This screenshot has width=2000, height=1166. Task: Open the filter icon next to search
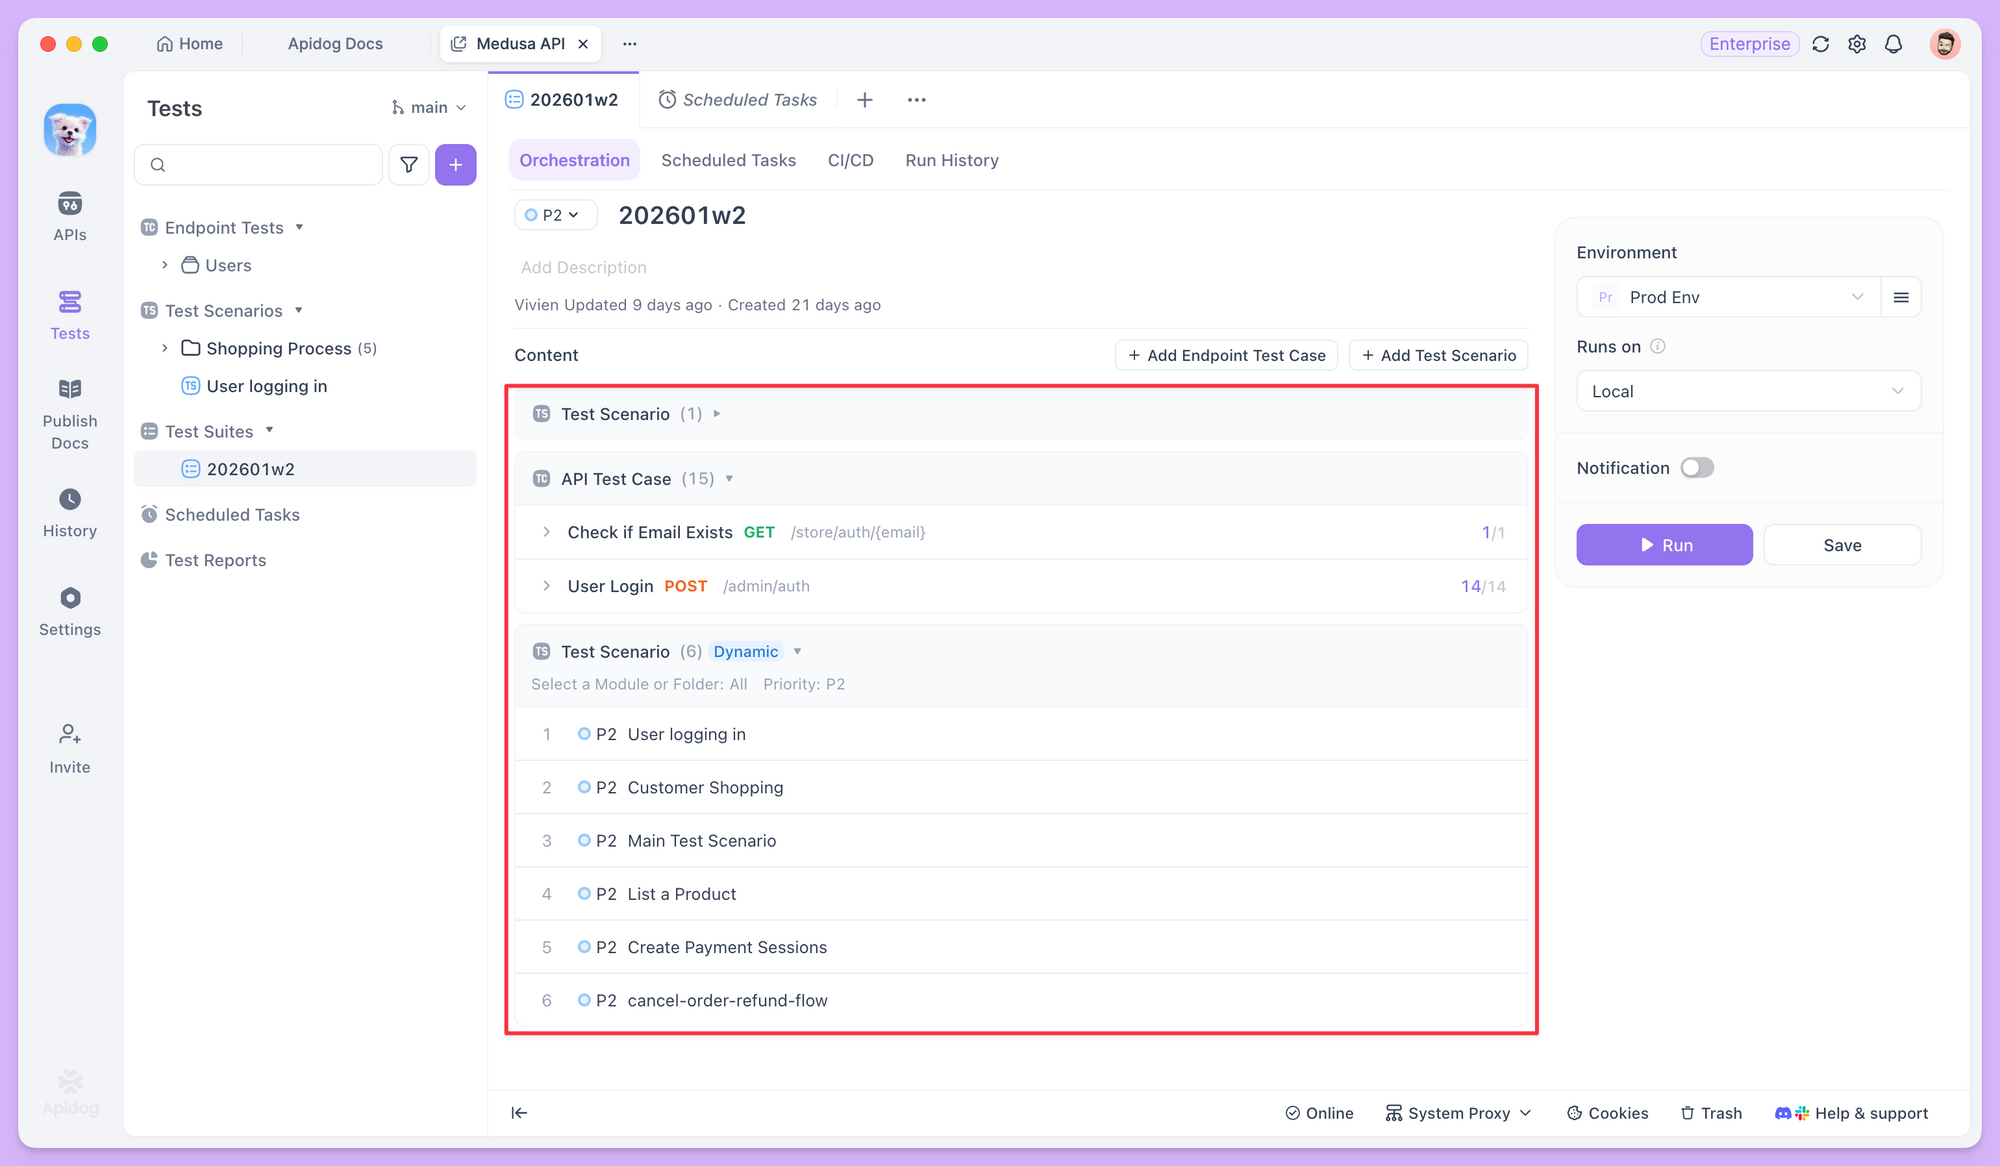(409, 164)
